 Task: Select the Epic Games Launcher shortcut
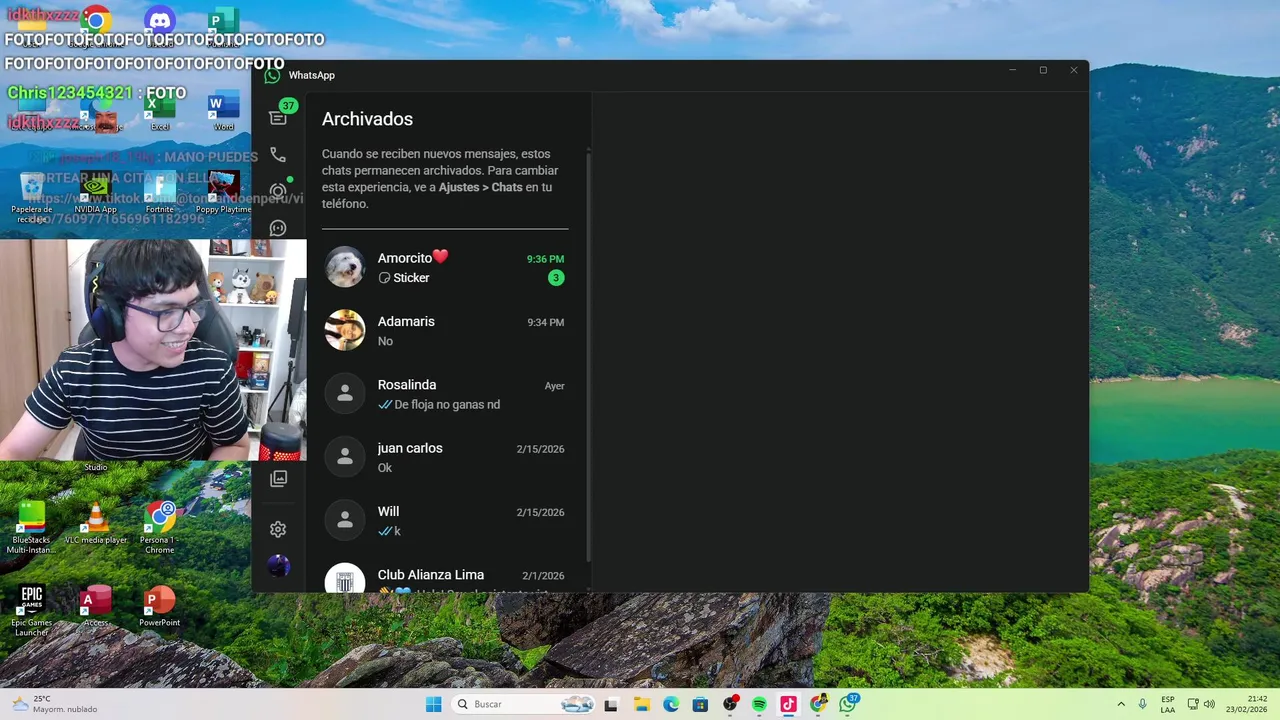click(32, 611)
